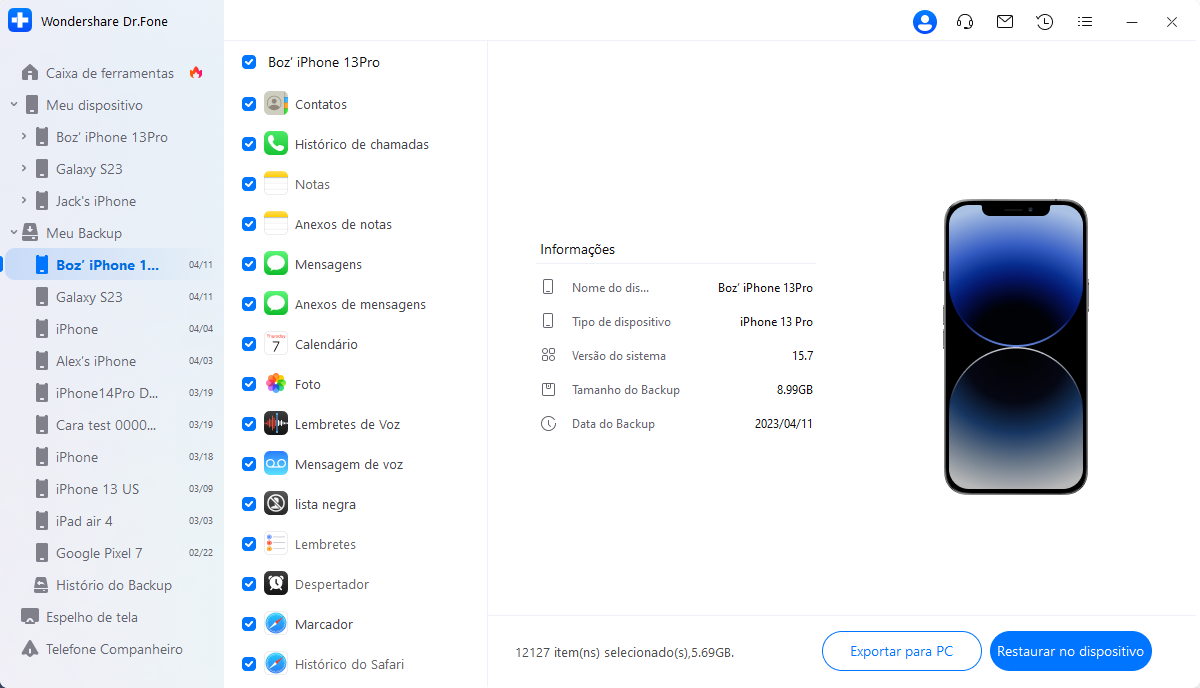Viewport: 1200px width, 688px height.
Task: Click the Notas notepad icon
Action: click(x=276, y=184)
